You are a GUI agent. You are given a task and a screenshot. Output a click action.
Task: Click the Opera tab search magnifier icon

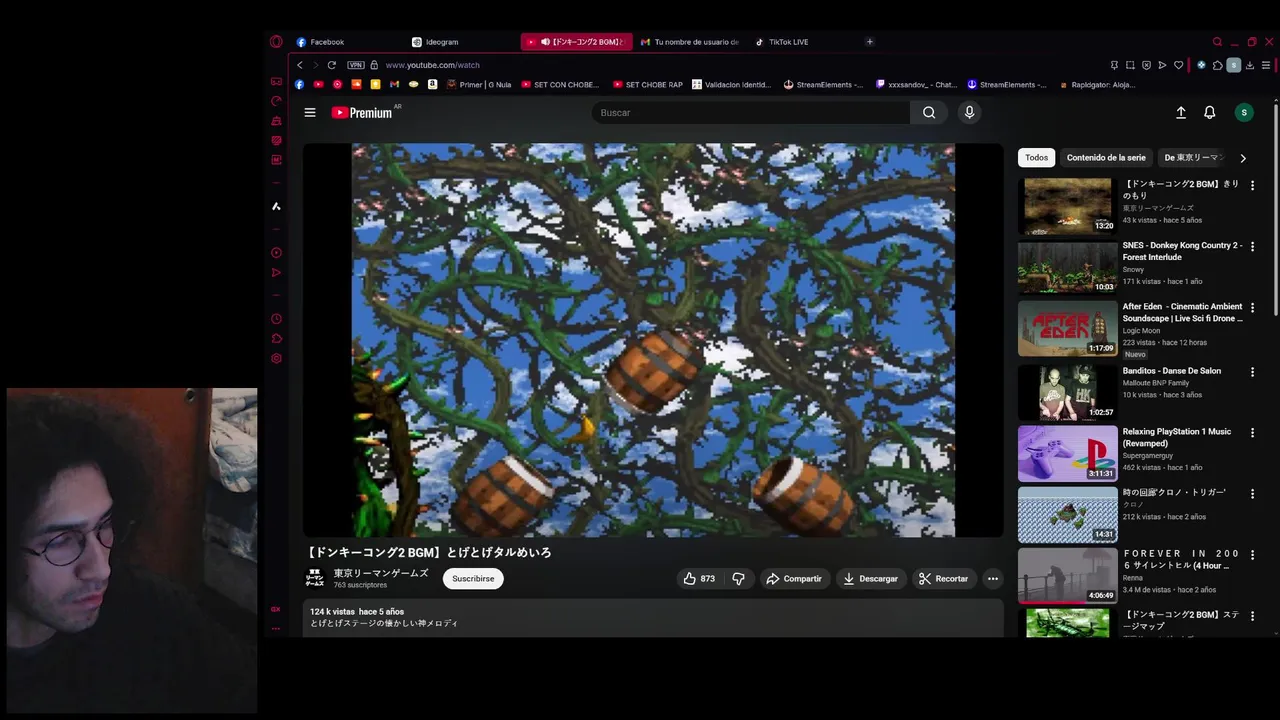click(x=1217, y=42)
